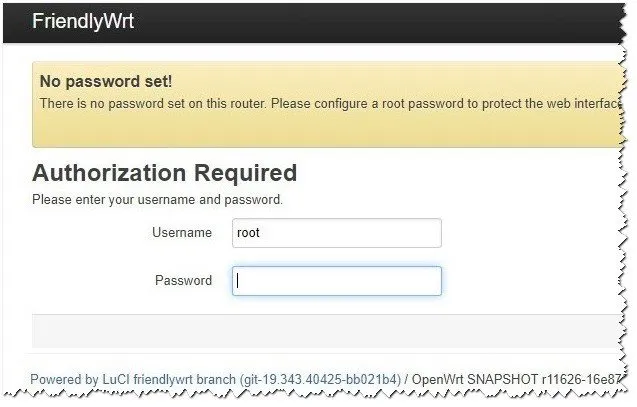Click the gray bar below Password field
The height and width of the screenshot is (407, 637).
320,331
